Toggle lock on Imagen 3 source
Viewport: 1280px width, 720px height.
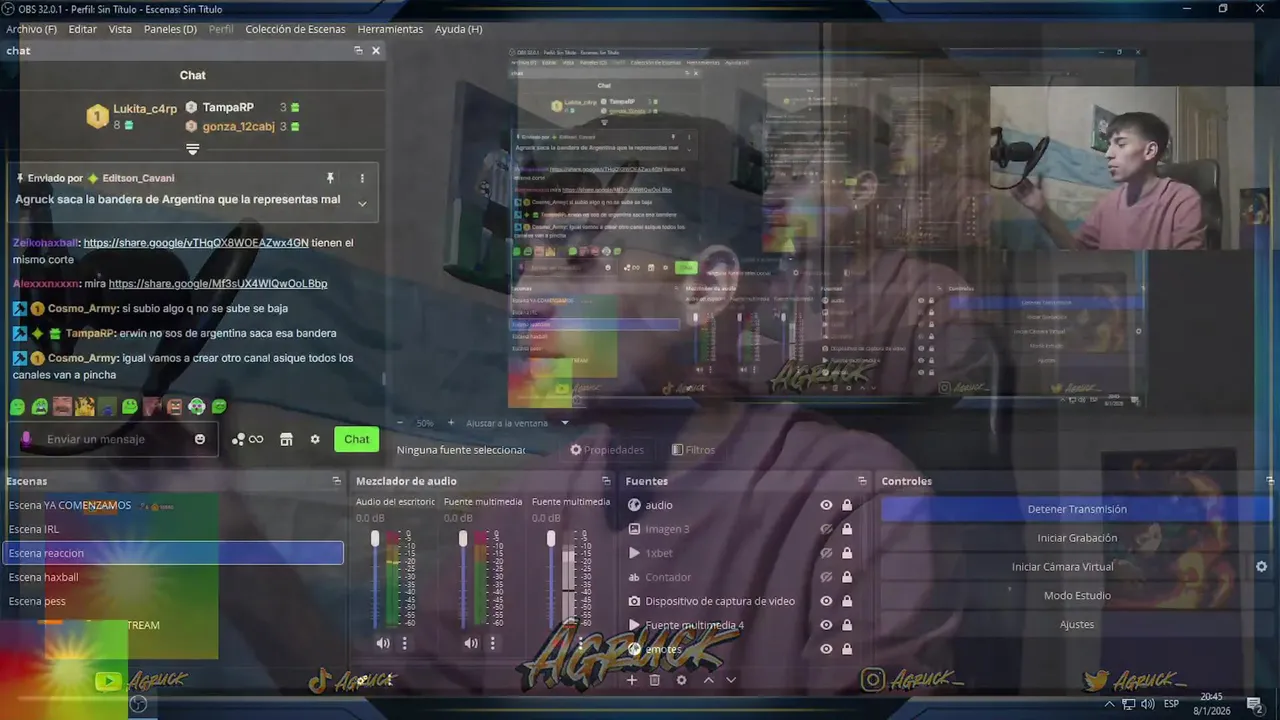[x=847, y=529]
